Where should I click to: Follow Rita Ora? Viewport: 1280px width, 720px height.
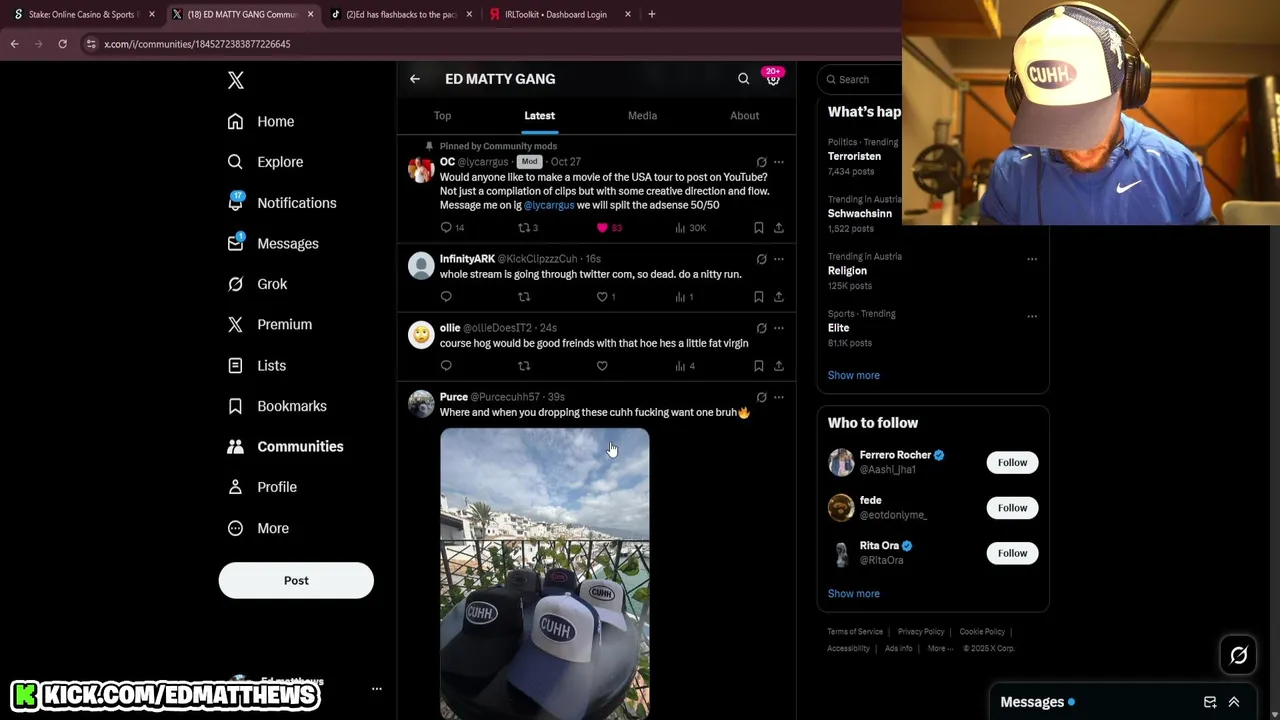pyautogui.click(x=1012, y=553)
